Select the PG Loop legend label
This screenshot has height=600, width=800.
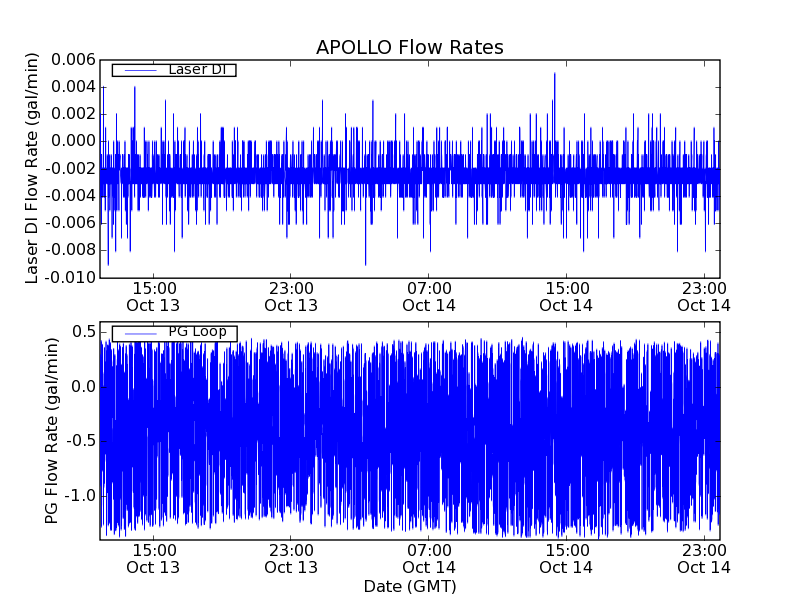click(x=197, y=332)
